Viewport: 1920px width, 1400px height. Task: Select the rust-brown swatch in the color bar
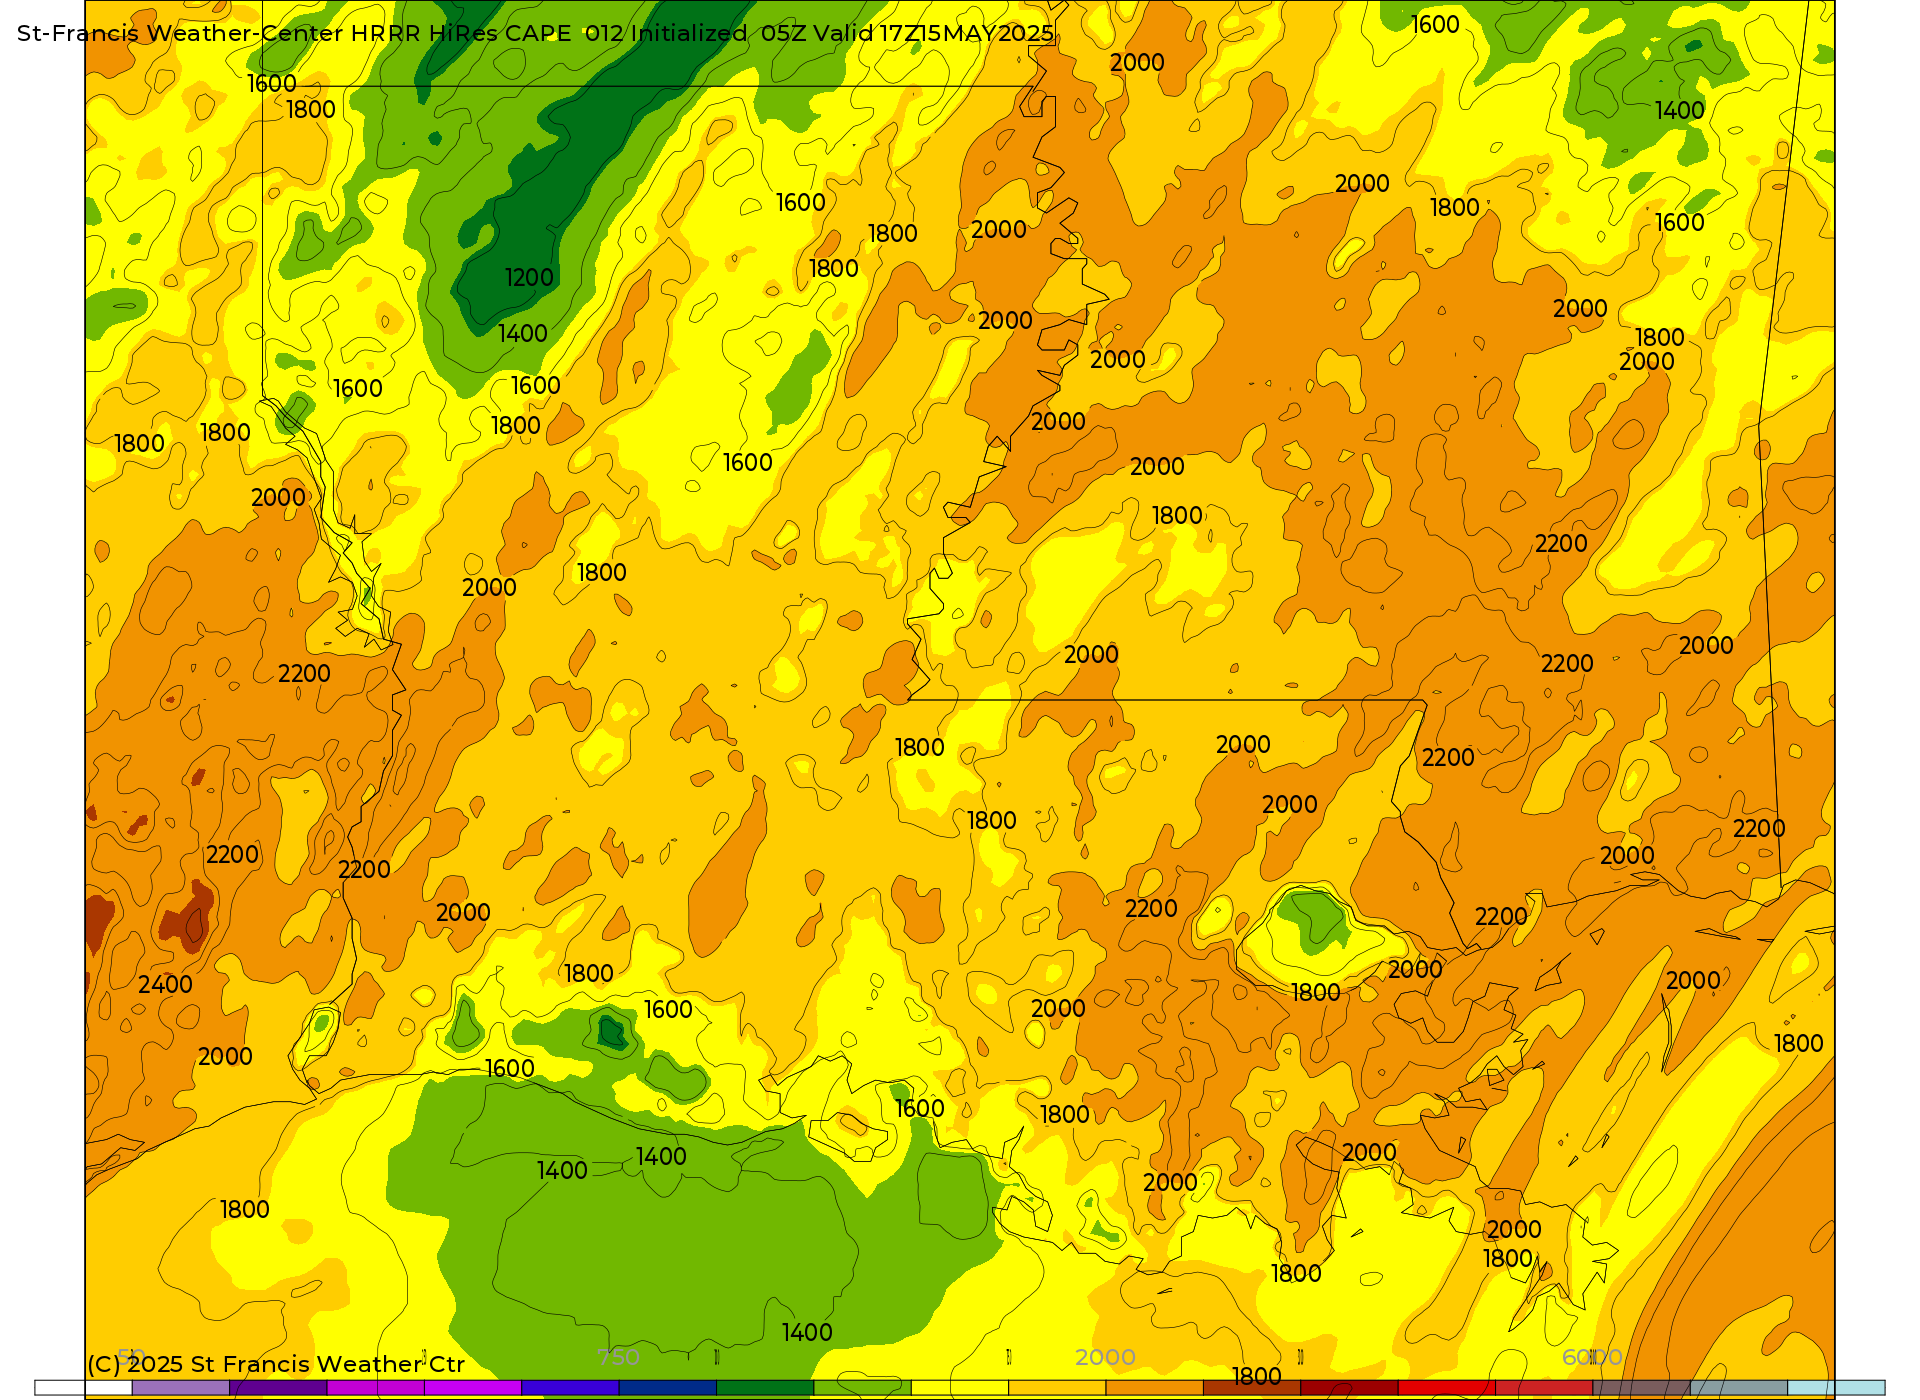(1252, 1388)
